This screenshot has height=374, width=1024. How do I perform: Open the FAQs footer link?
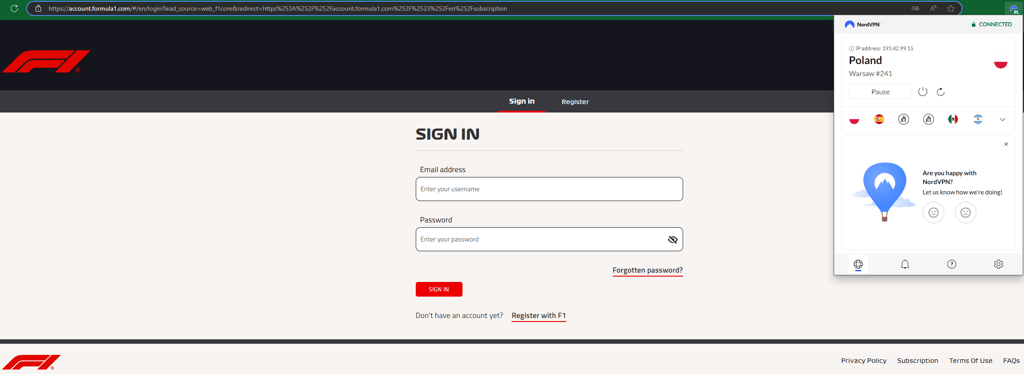[x=1012, y=360]
